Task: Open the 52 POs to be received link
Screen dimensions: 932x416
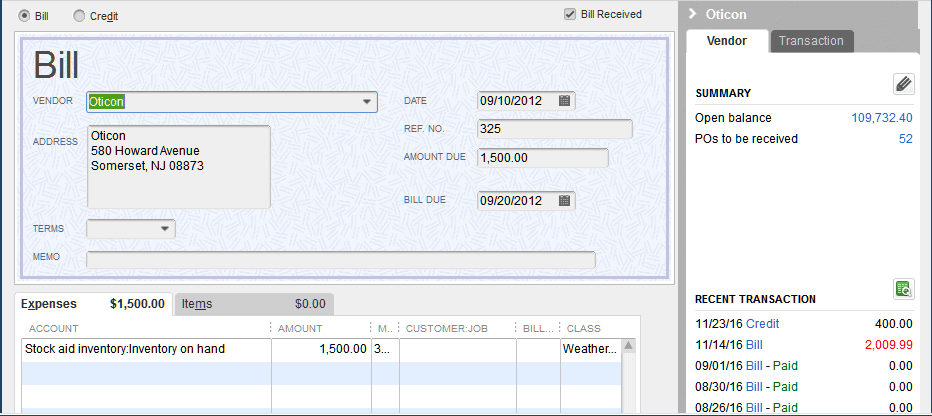Action: pos(906,139)
